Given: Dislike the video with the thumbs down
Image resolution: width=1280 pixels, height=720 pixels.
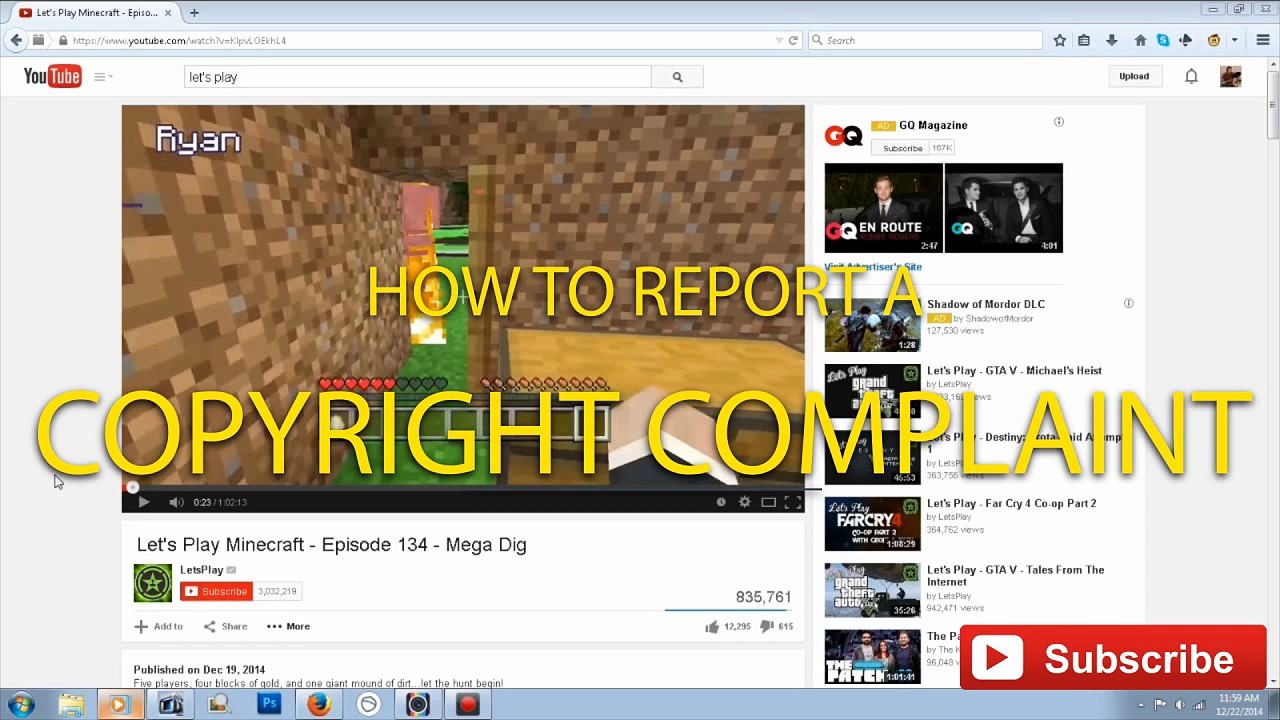Looking at the screenshot, I should pyautogui.click(x=767, y=627).
